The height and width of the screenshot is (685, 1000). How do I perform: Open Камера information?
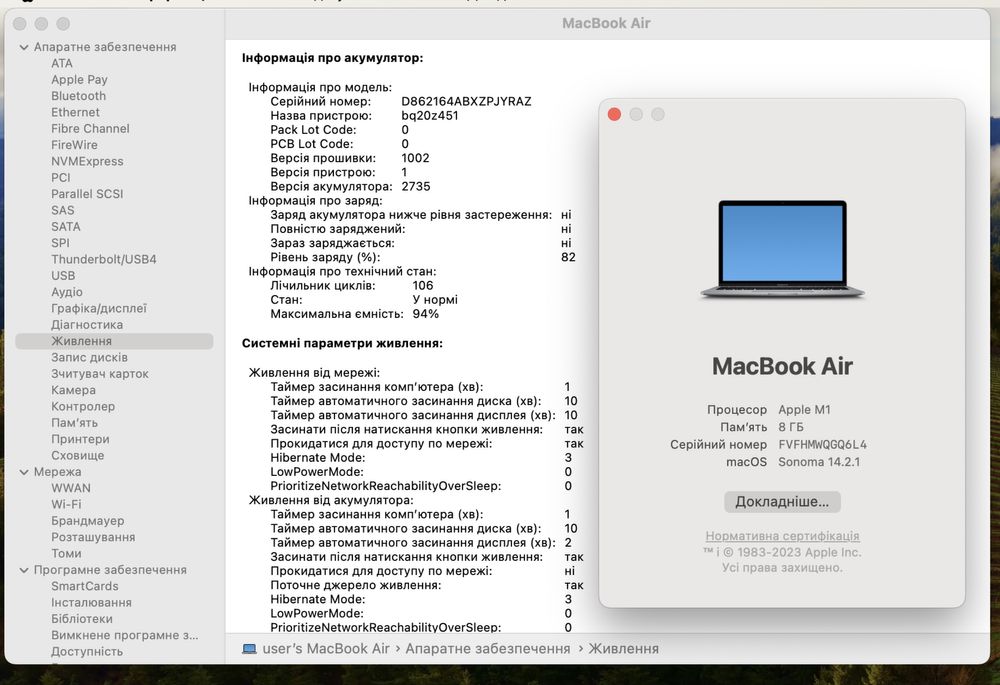click(x=73, y=390)
